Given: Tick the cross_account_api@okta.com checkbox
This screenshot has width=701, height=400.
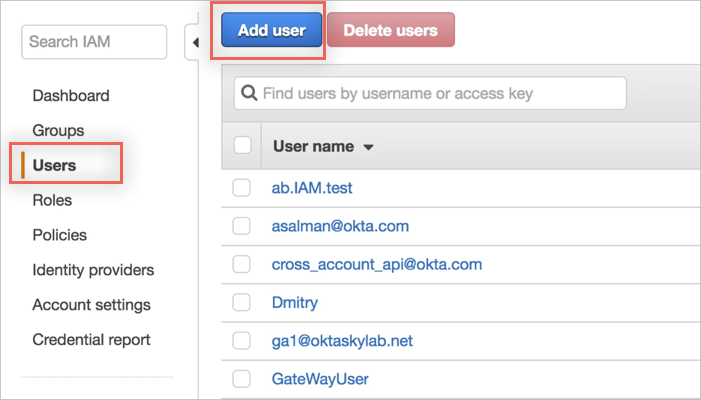Looking at the screenshot, I should pos(241,264).
